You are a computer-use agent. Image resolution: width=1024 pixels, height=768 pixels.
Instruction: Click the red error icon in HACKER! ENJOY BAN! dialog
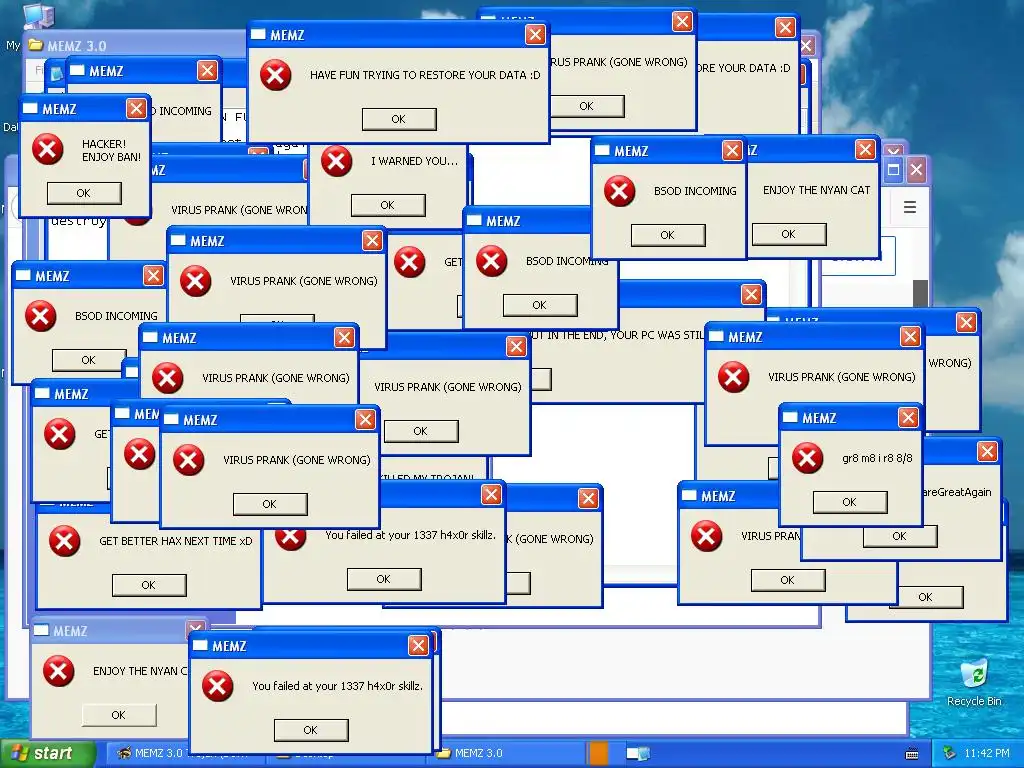(x=48, y=149)
